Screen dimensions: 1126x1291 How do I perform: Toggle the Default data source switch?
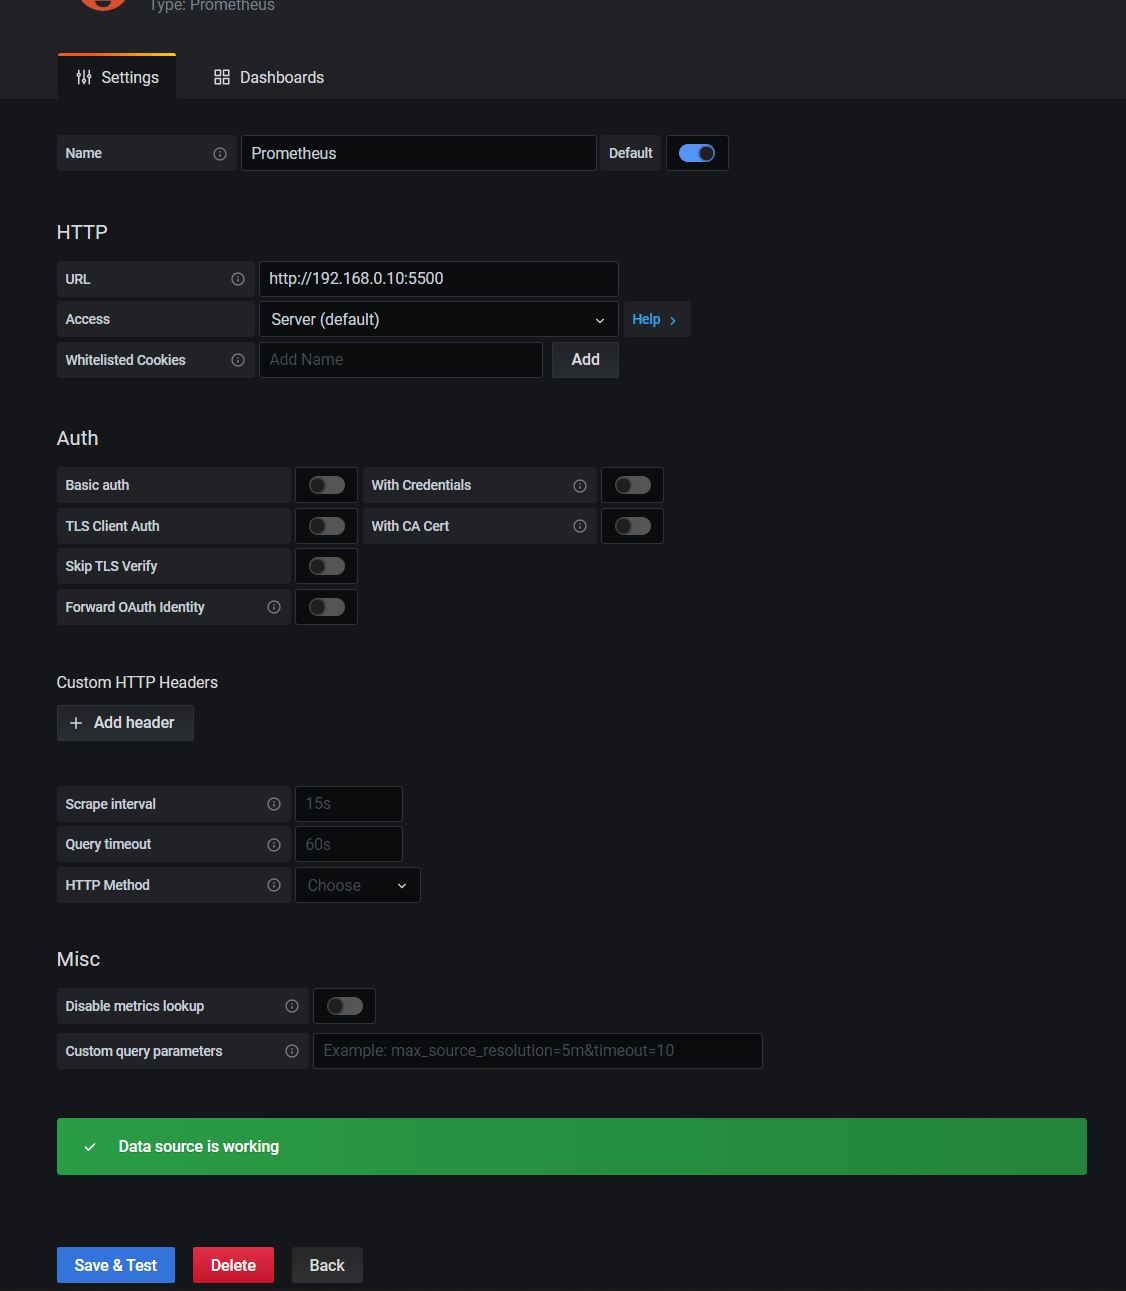697,153
